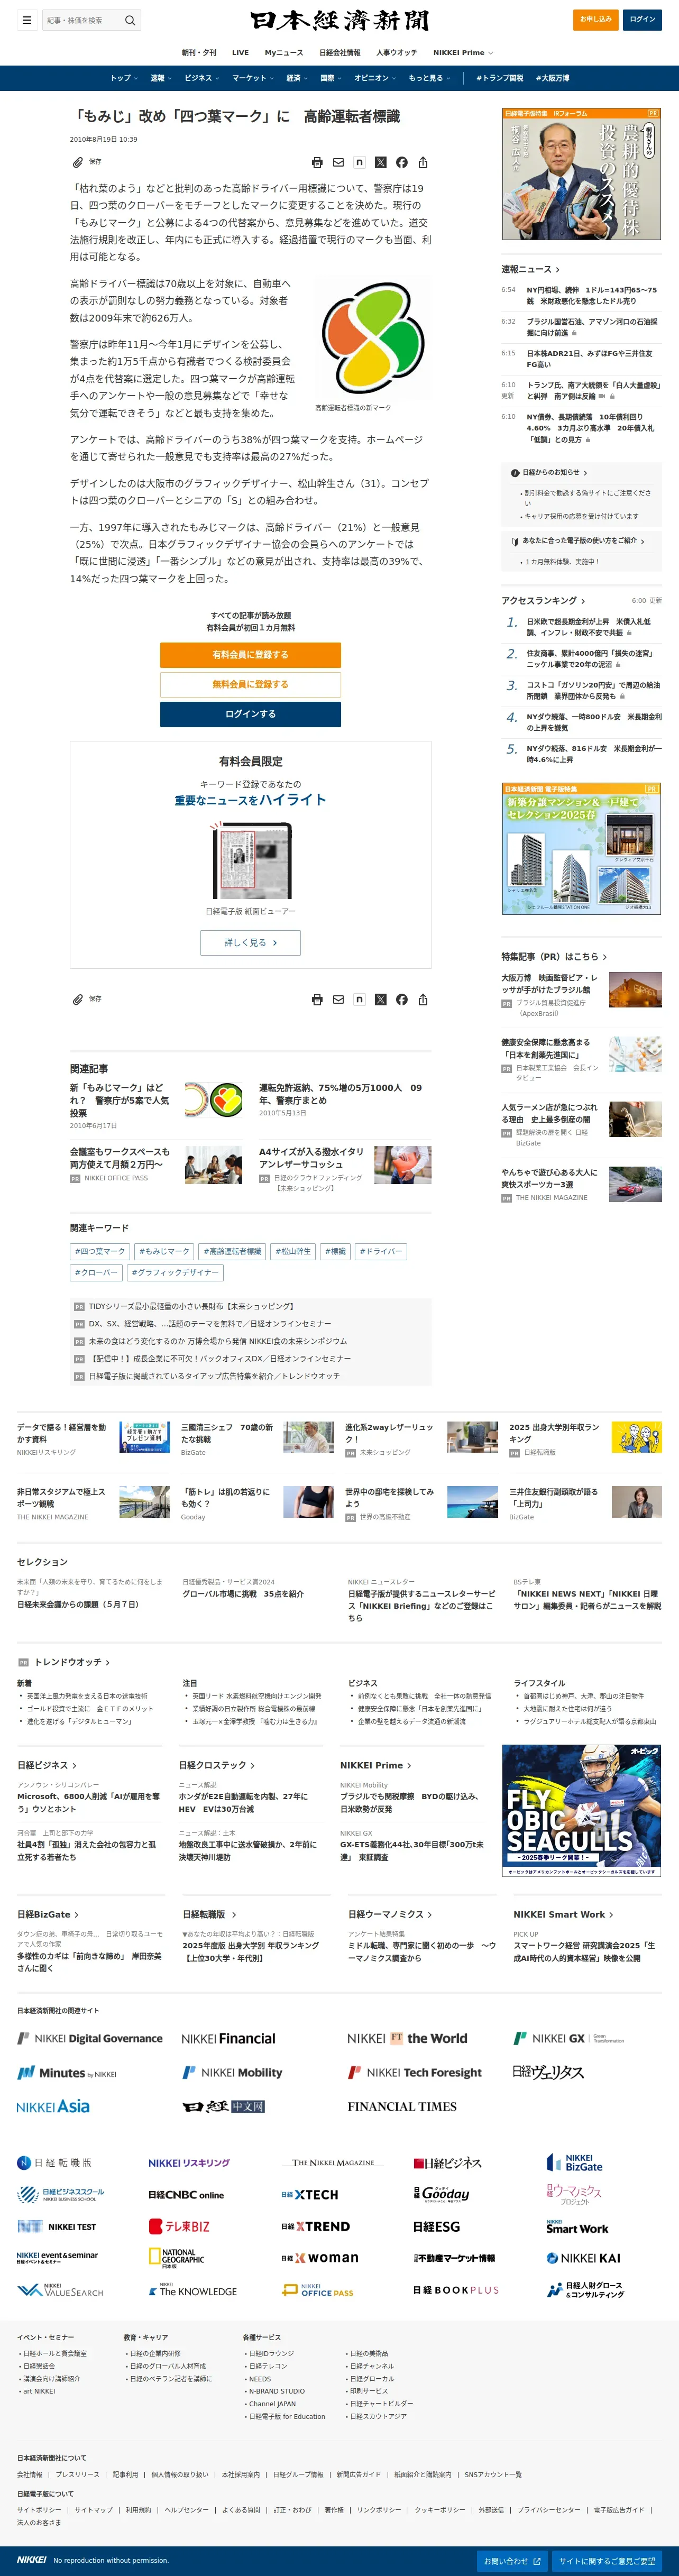Select the #グラフィックデザイナー keyword tag
Viewport: 679px width, 2576px height.
(175, 1273)
